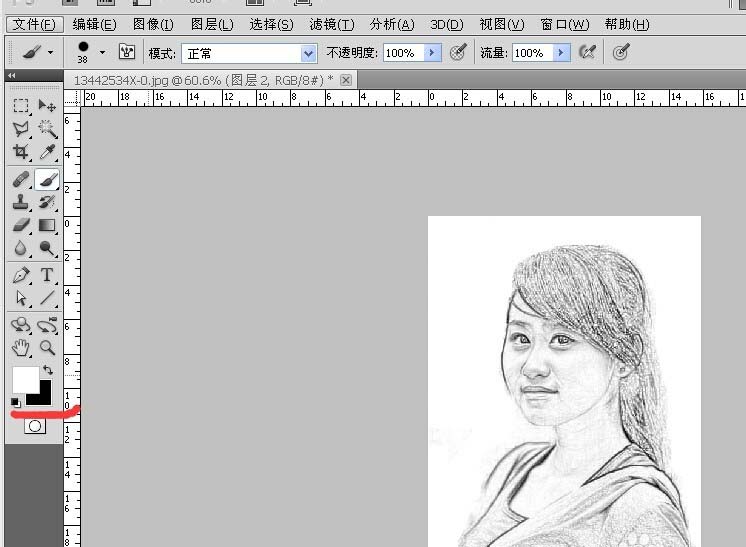Collapse the toolbox double-arrow
Screen dimensions: 746x547
tap(12, 75)
